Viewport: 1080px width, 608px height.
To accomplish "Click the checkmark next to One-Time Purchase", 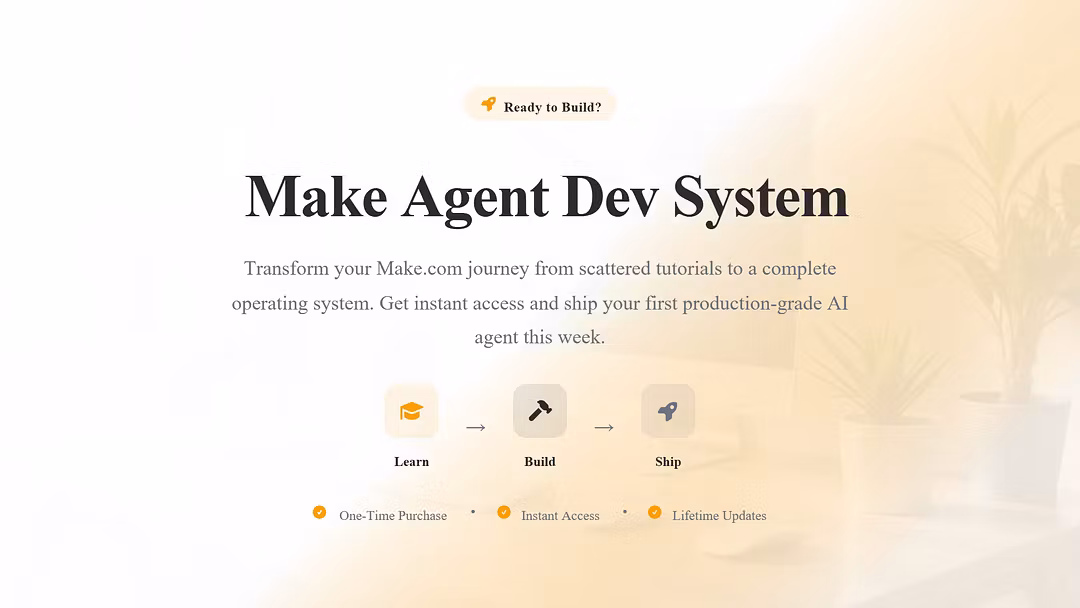I will [x=320, y=512].
